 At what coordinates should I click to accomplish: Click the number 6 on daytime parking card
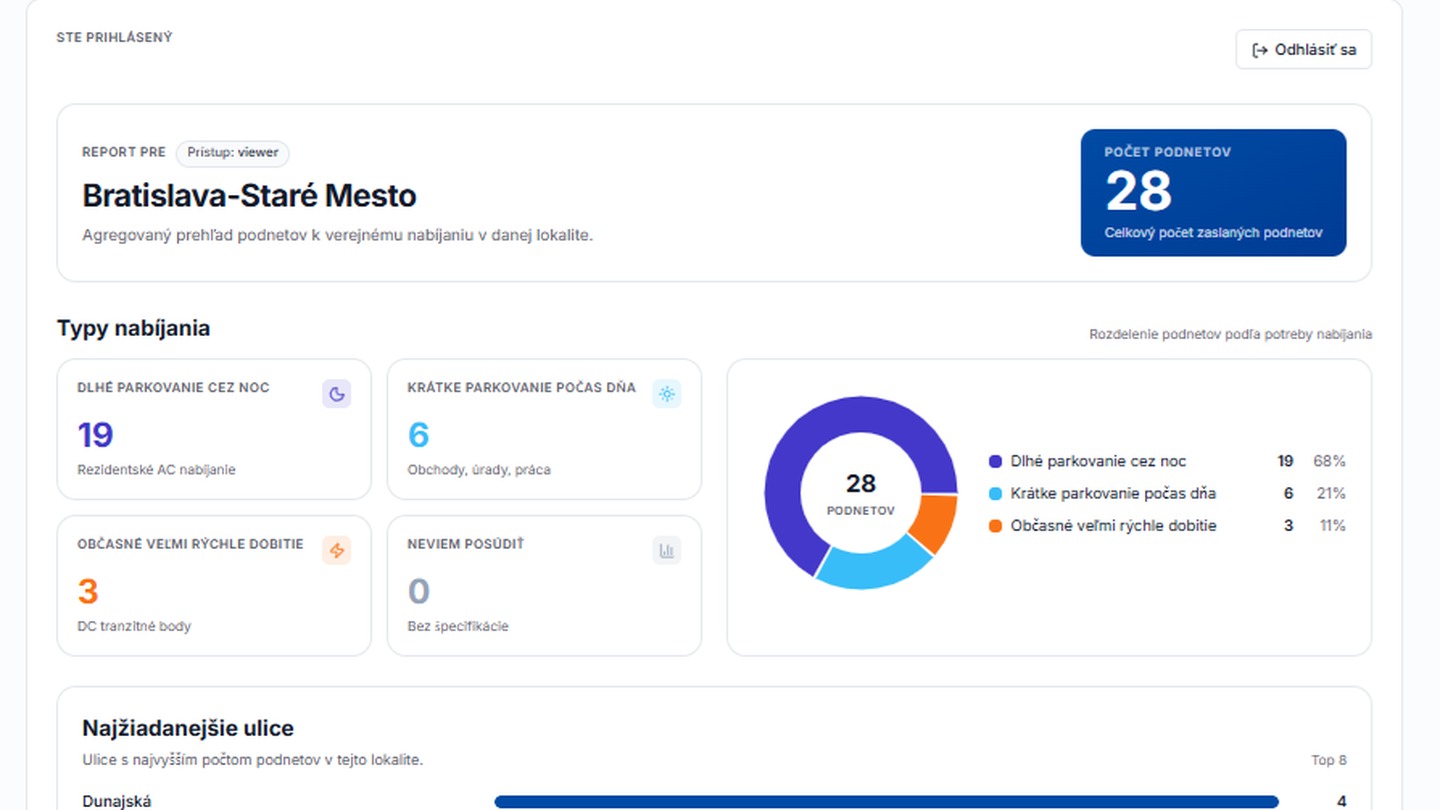(418, 435)
